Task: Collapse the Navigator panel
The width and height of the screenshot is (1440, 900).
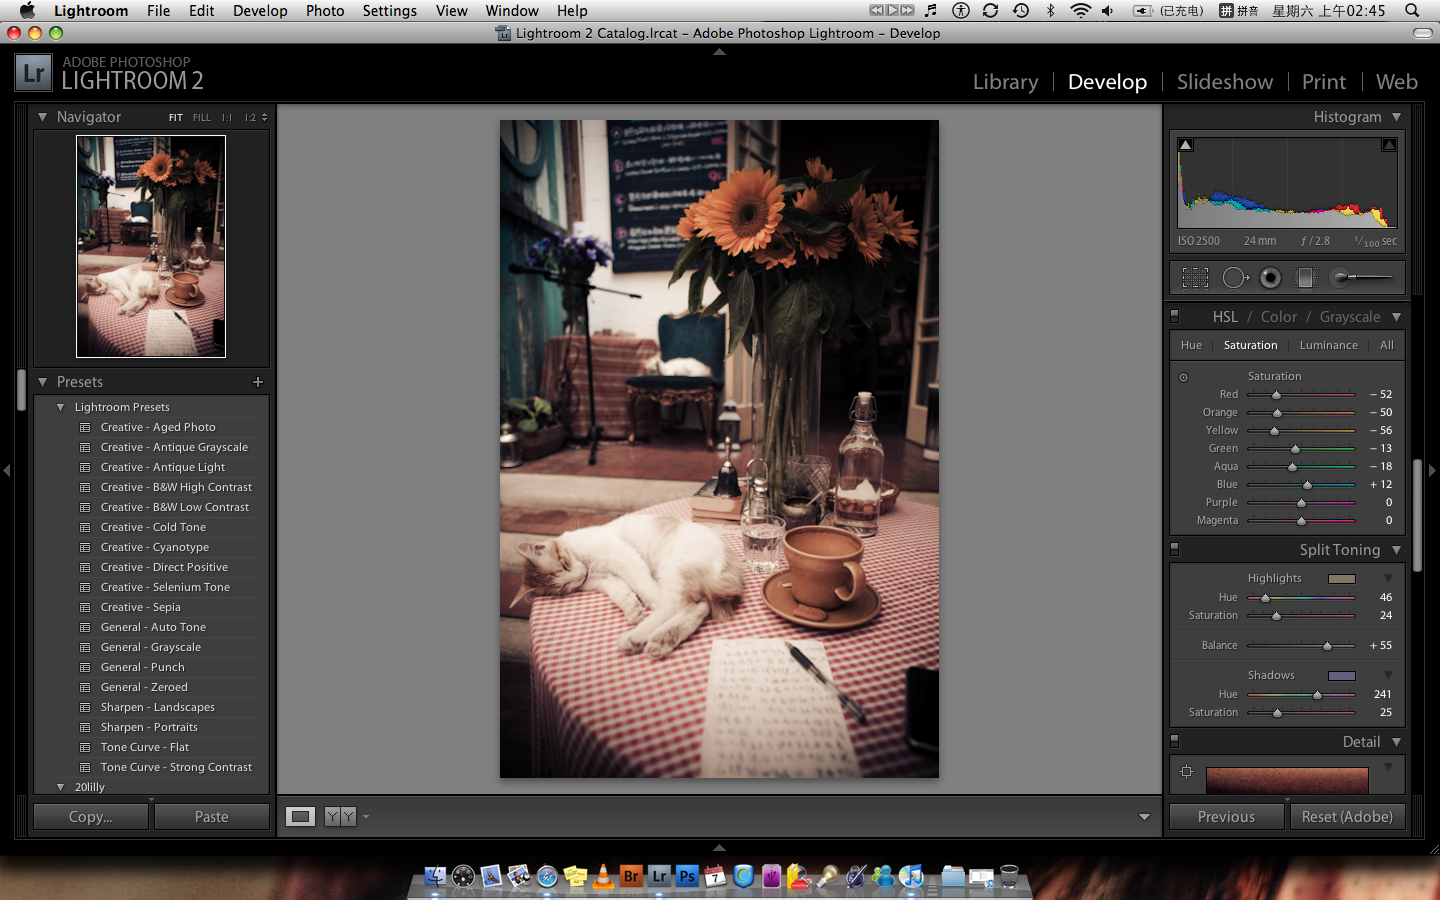Action: pyautogui.click(x=42, y=117)
